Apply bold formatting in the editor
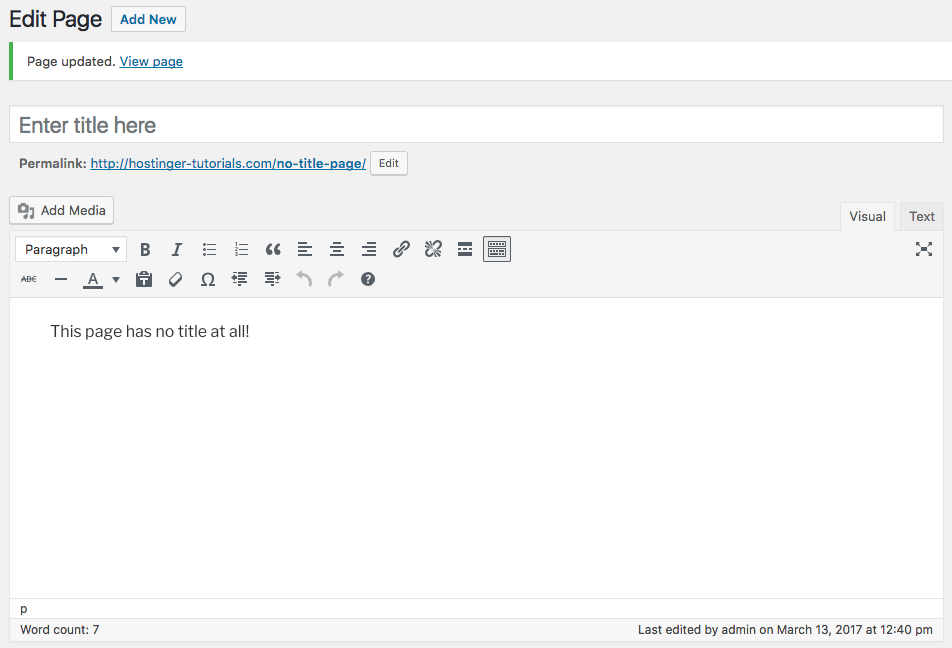The image size is (952, 648). click(x=145, y=249)
